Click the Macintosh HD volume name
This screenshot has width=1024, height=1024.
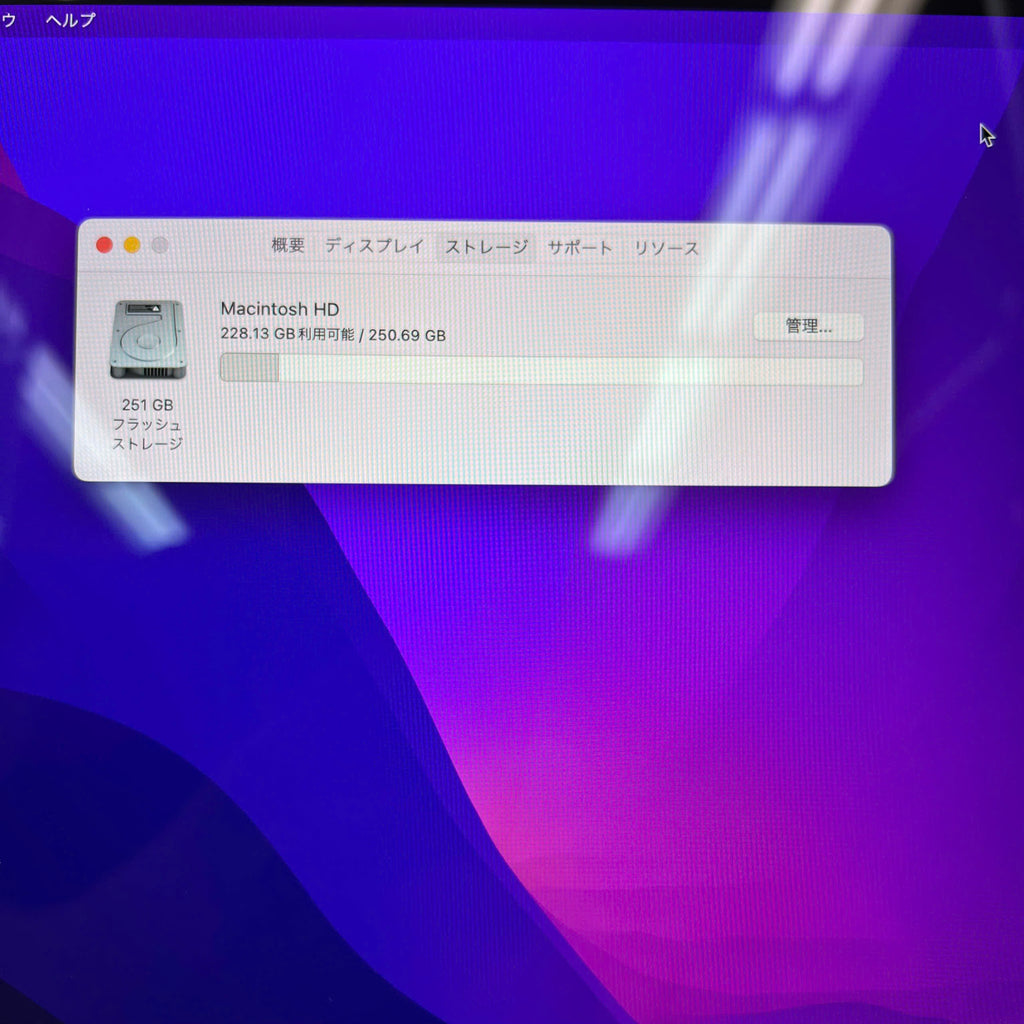point(280,309)
